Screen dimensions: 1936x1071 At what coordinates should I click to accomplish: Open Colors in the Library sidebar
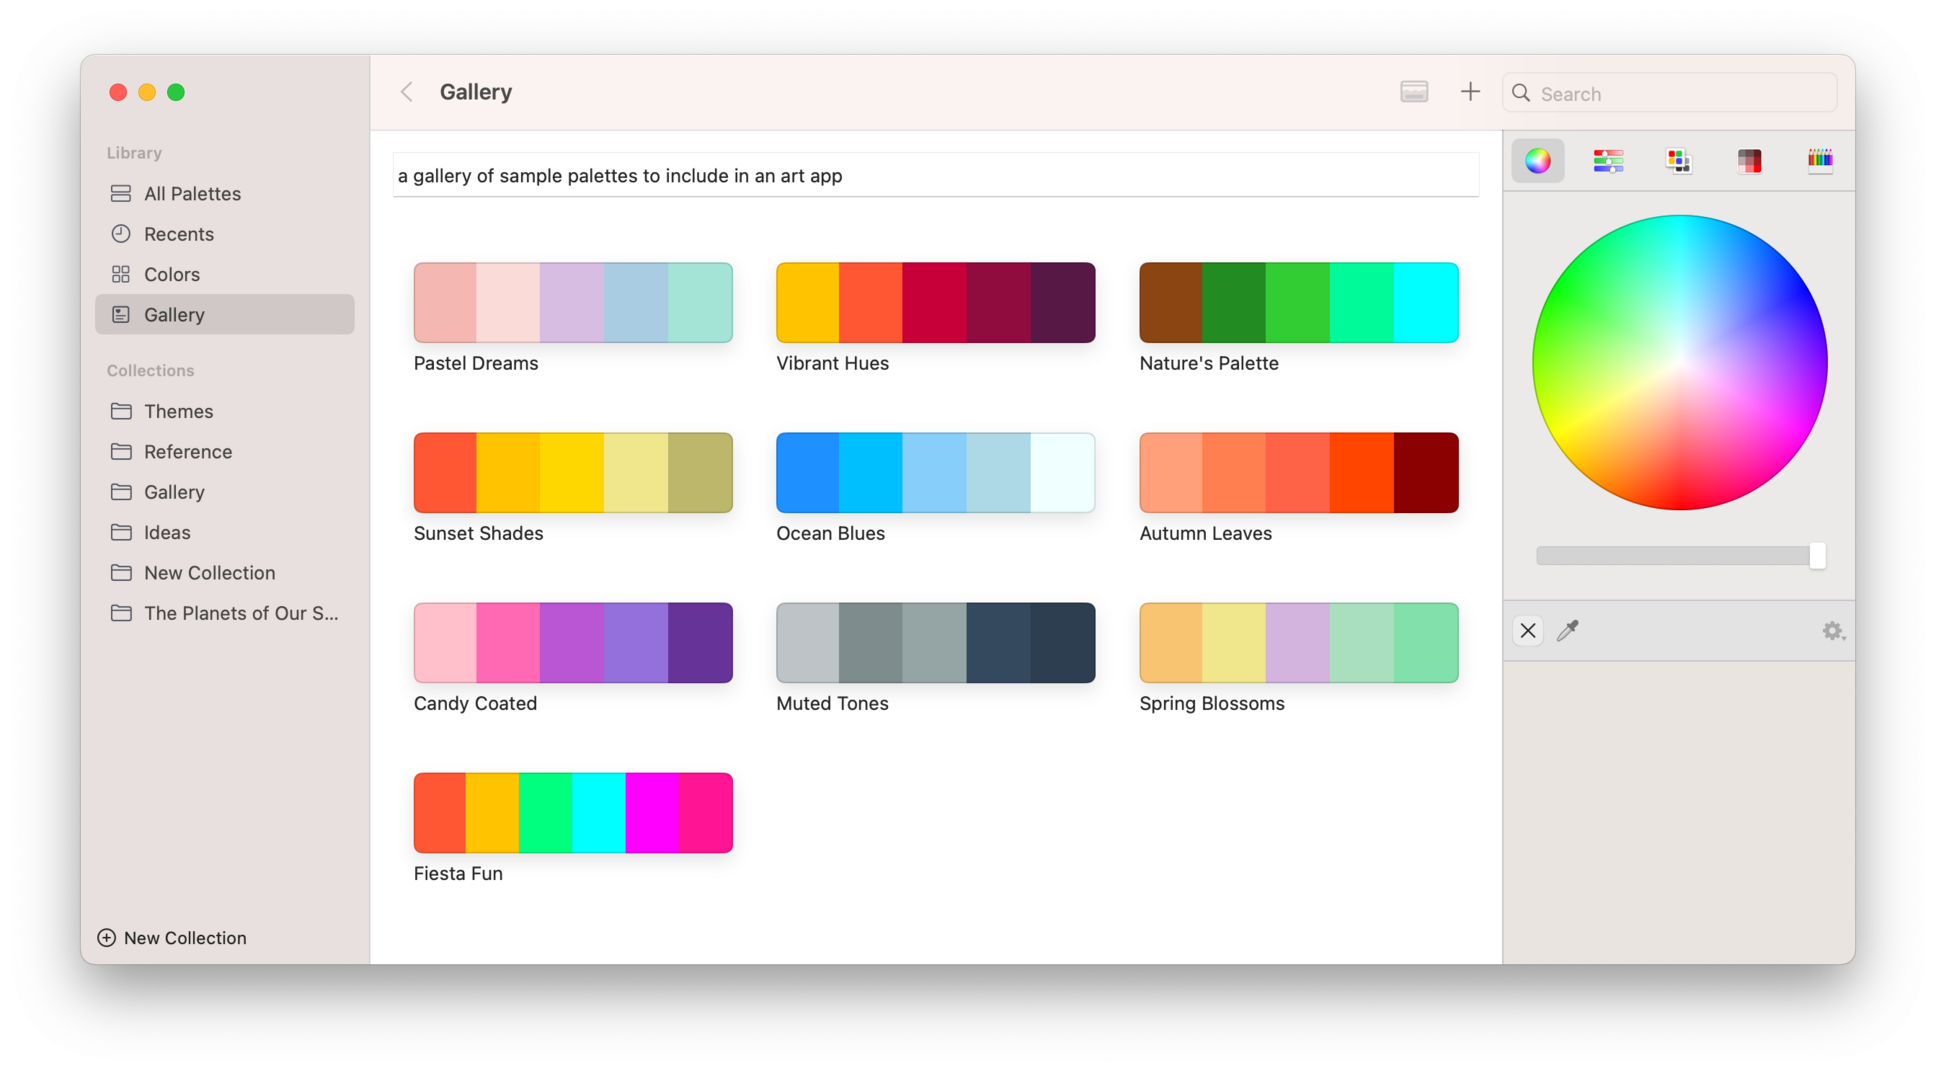click(225, 274)
